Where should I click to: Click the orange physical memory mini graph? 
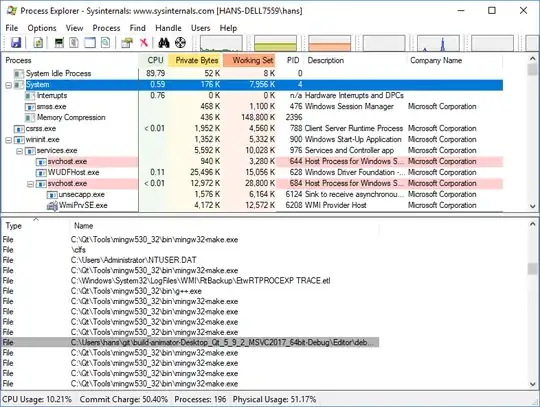click(x=330, y=43)
